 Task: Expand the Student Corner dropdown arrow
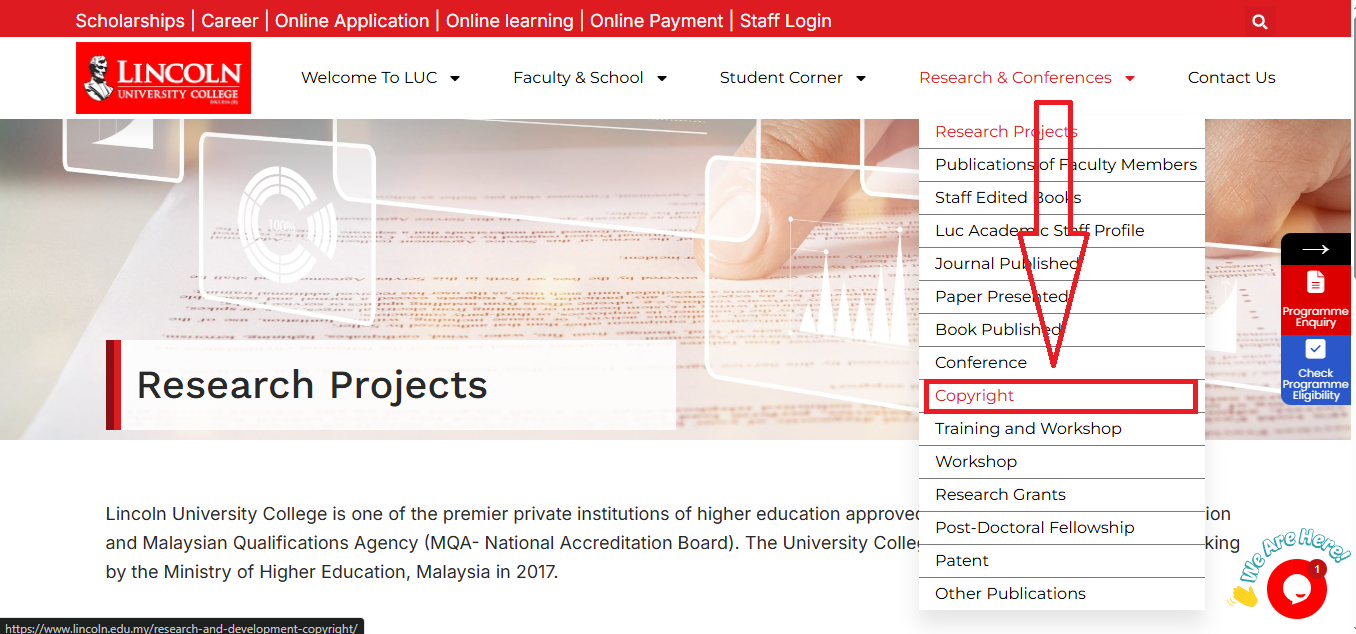[861, 78]
